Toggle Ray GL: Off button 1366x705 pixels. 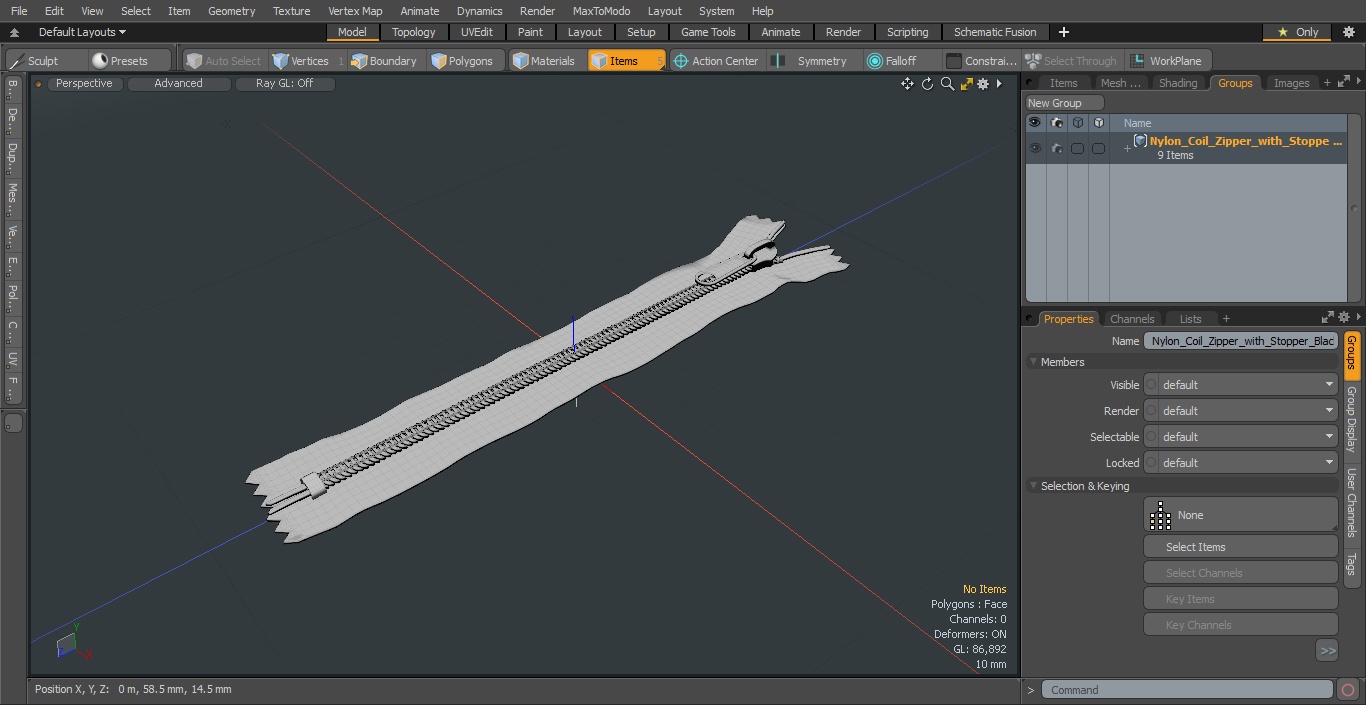click(284, 83)
